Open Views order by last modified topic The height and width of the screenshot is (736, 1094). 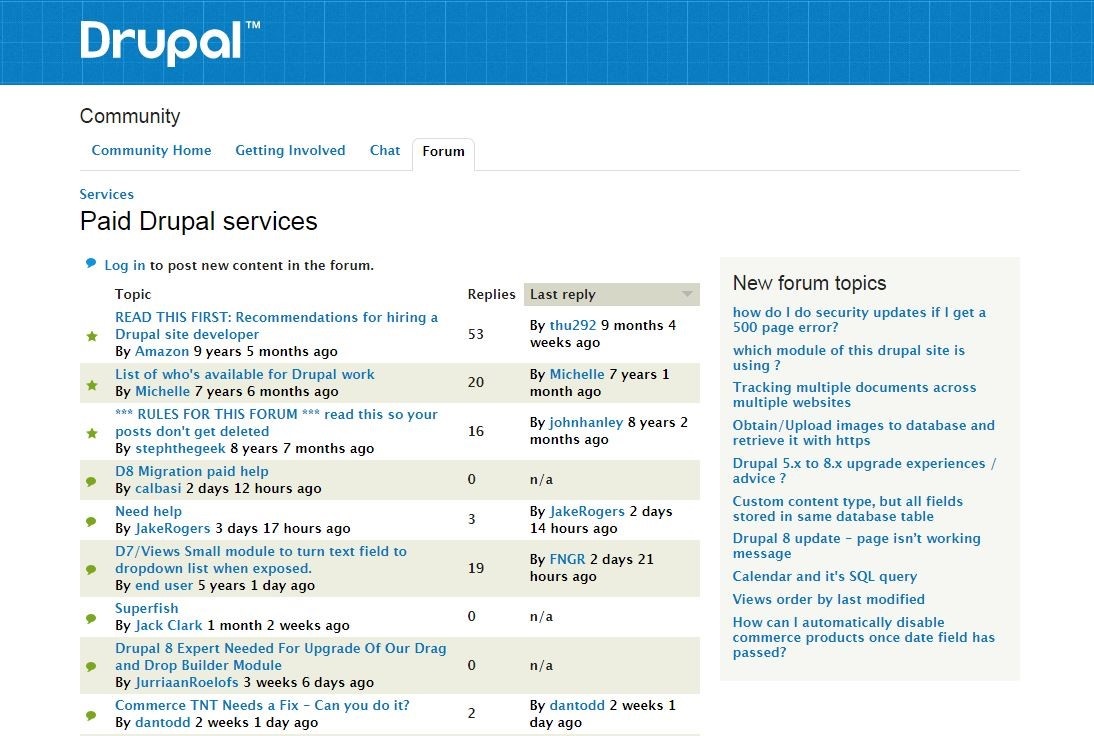(829, 599)
